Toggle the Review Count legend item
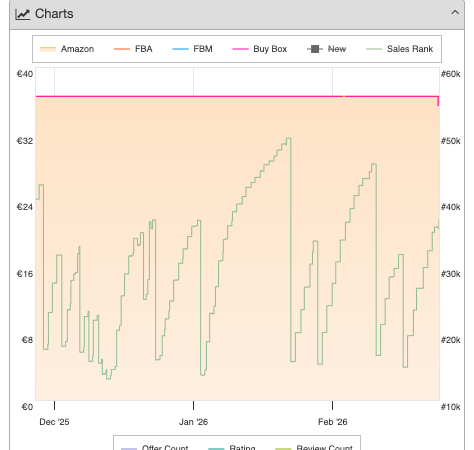The width and height of the screenshot is (474, 450). [x=314, y=447]
